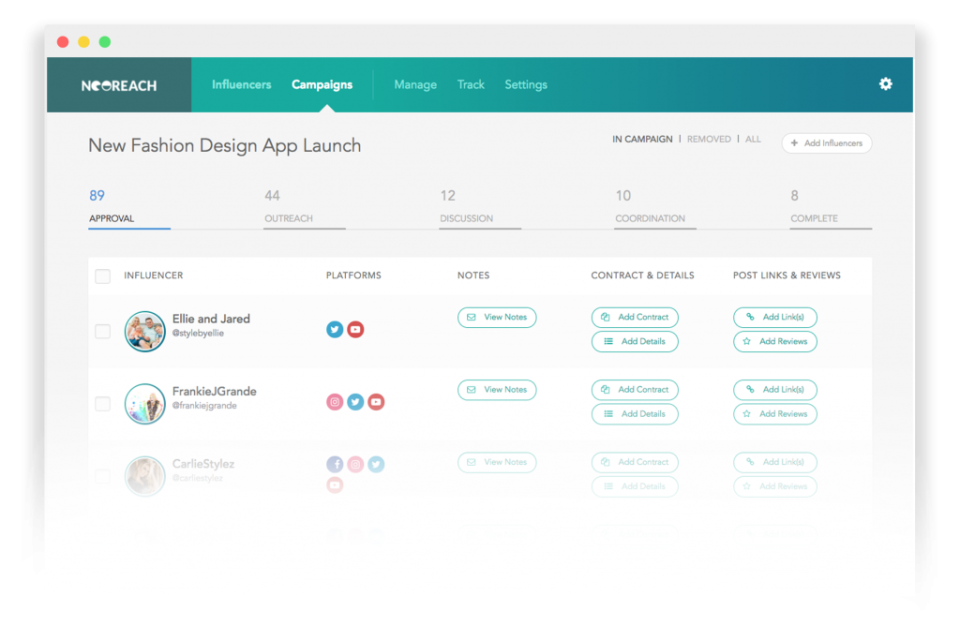
Task: Open the settings gear icon in header
Action: click(x=885, y=84)
